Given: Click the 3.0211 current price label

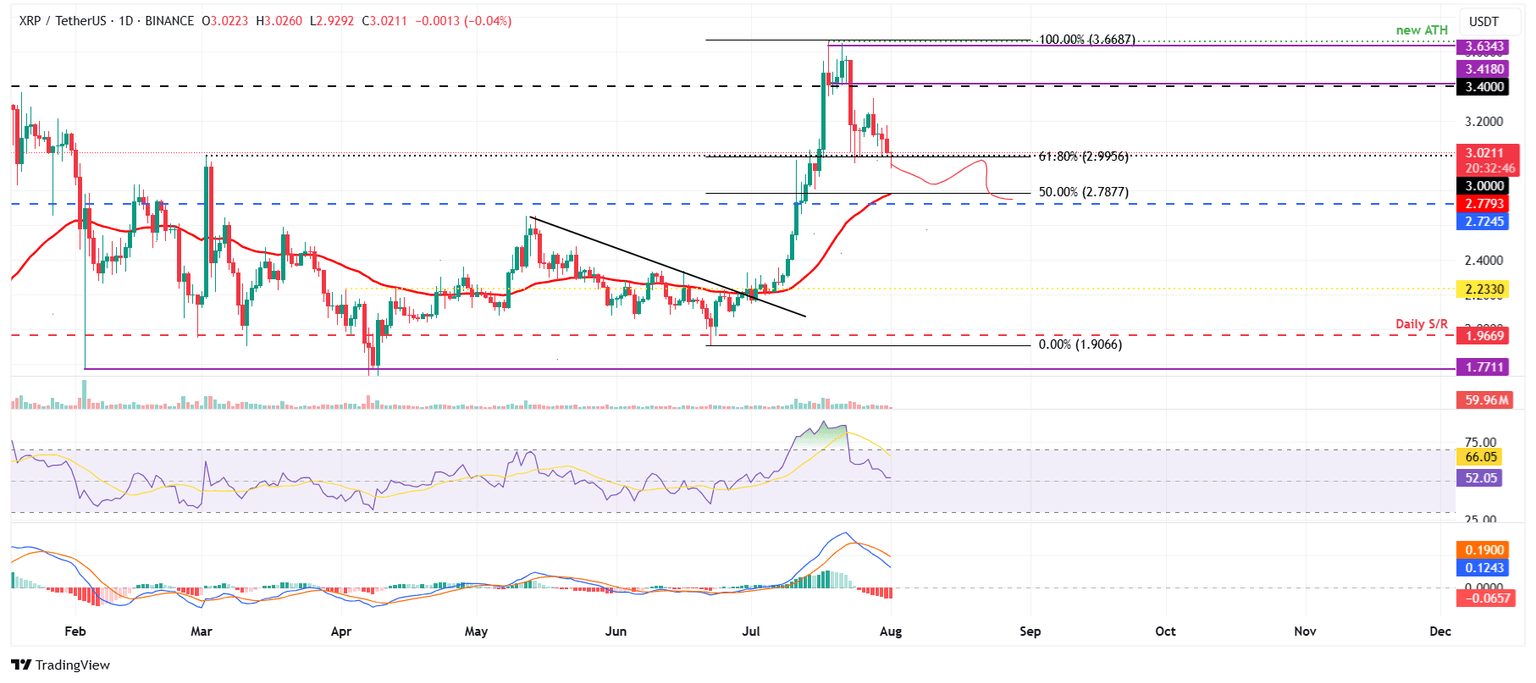Looking at the screenshot, I should (1485, 155).
